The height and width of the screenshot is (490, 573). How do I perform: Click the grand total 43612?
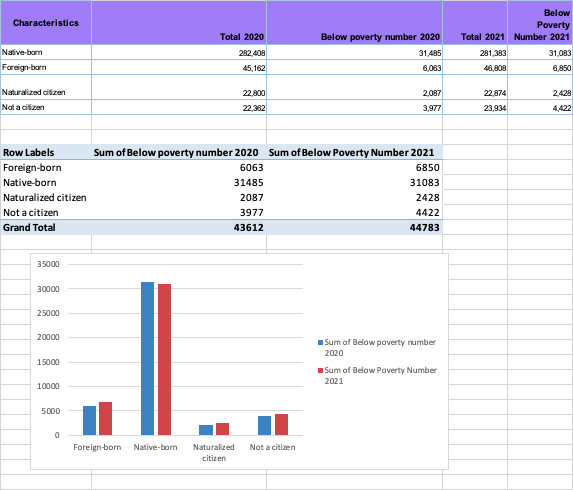coord(179,227)
